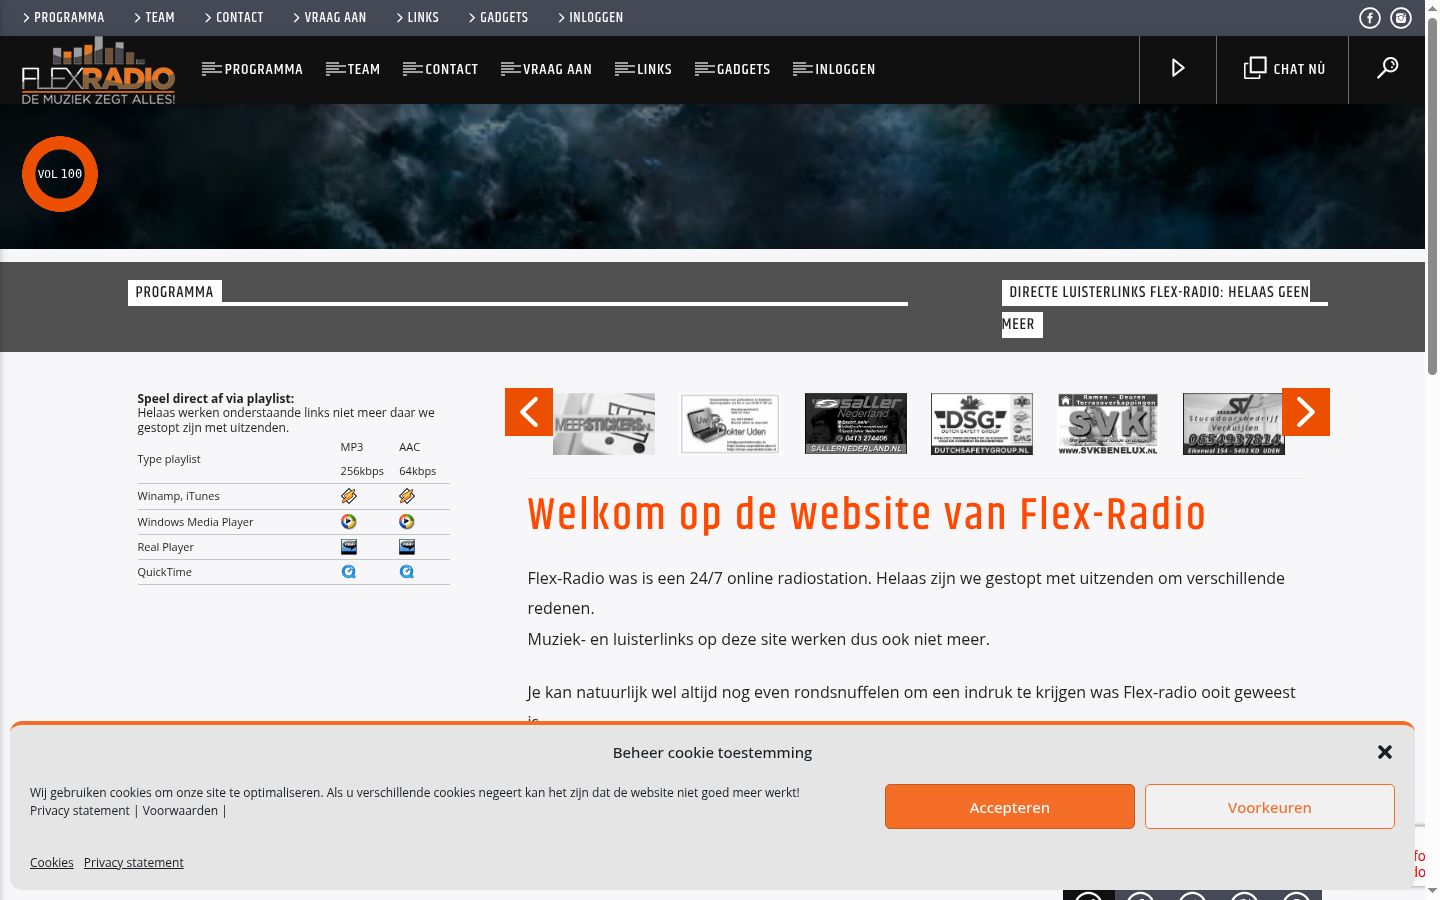Select LINKS in top secondary bar
1440x900 pixels.
[x=418, y=18]
